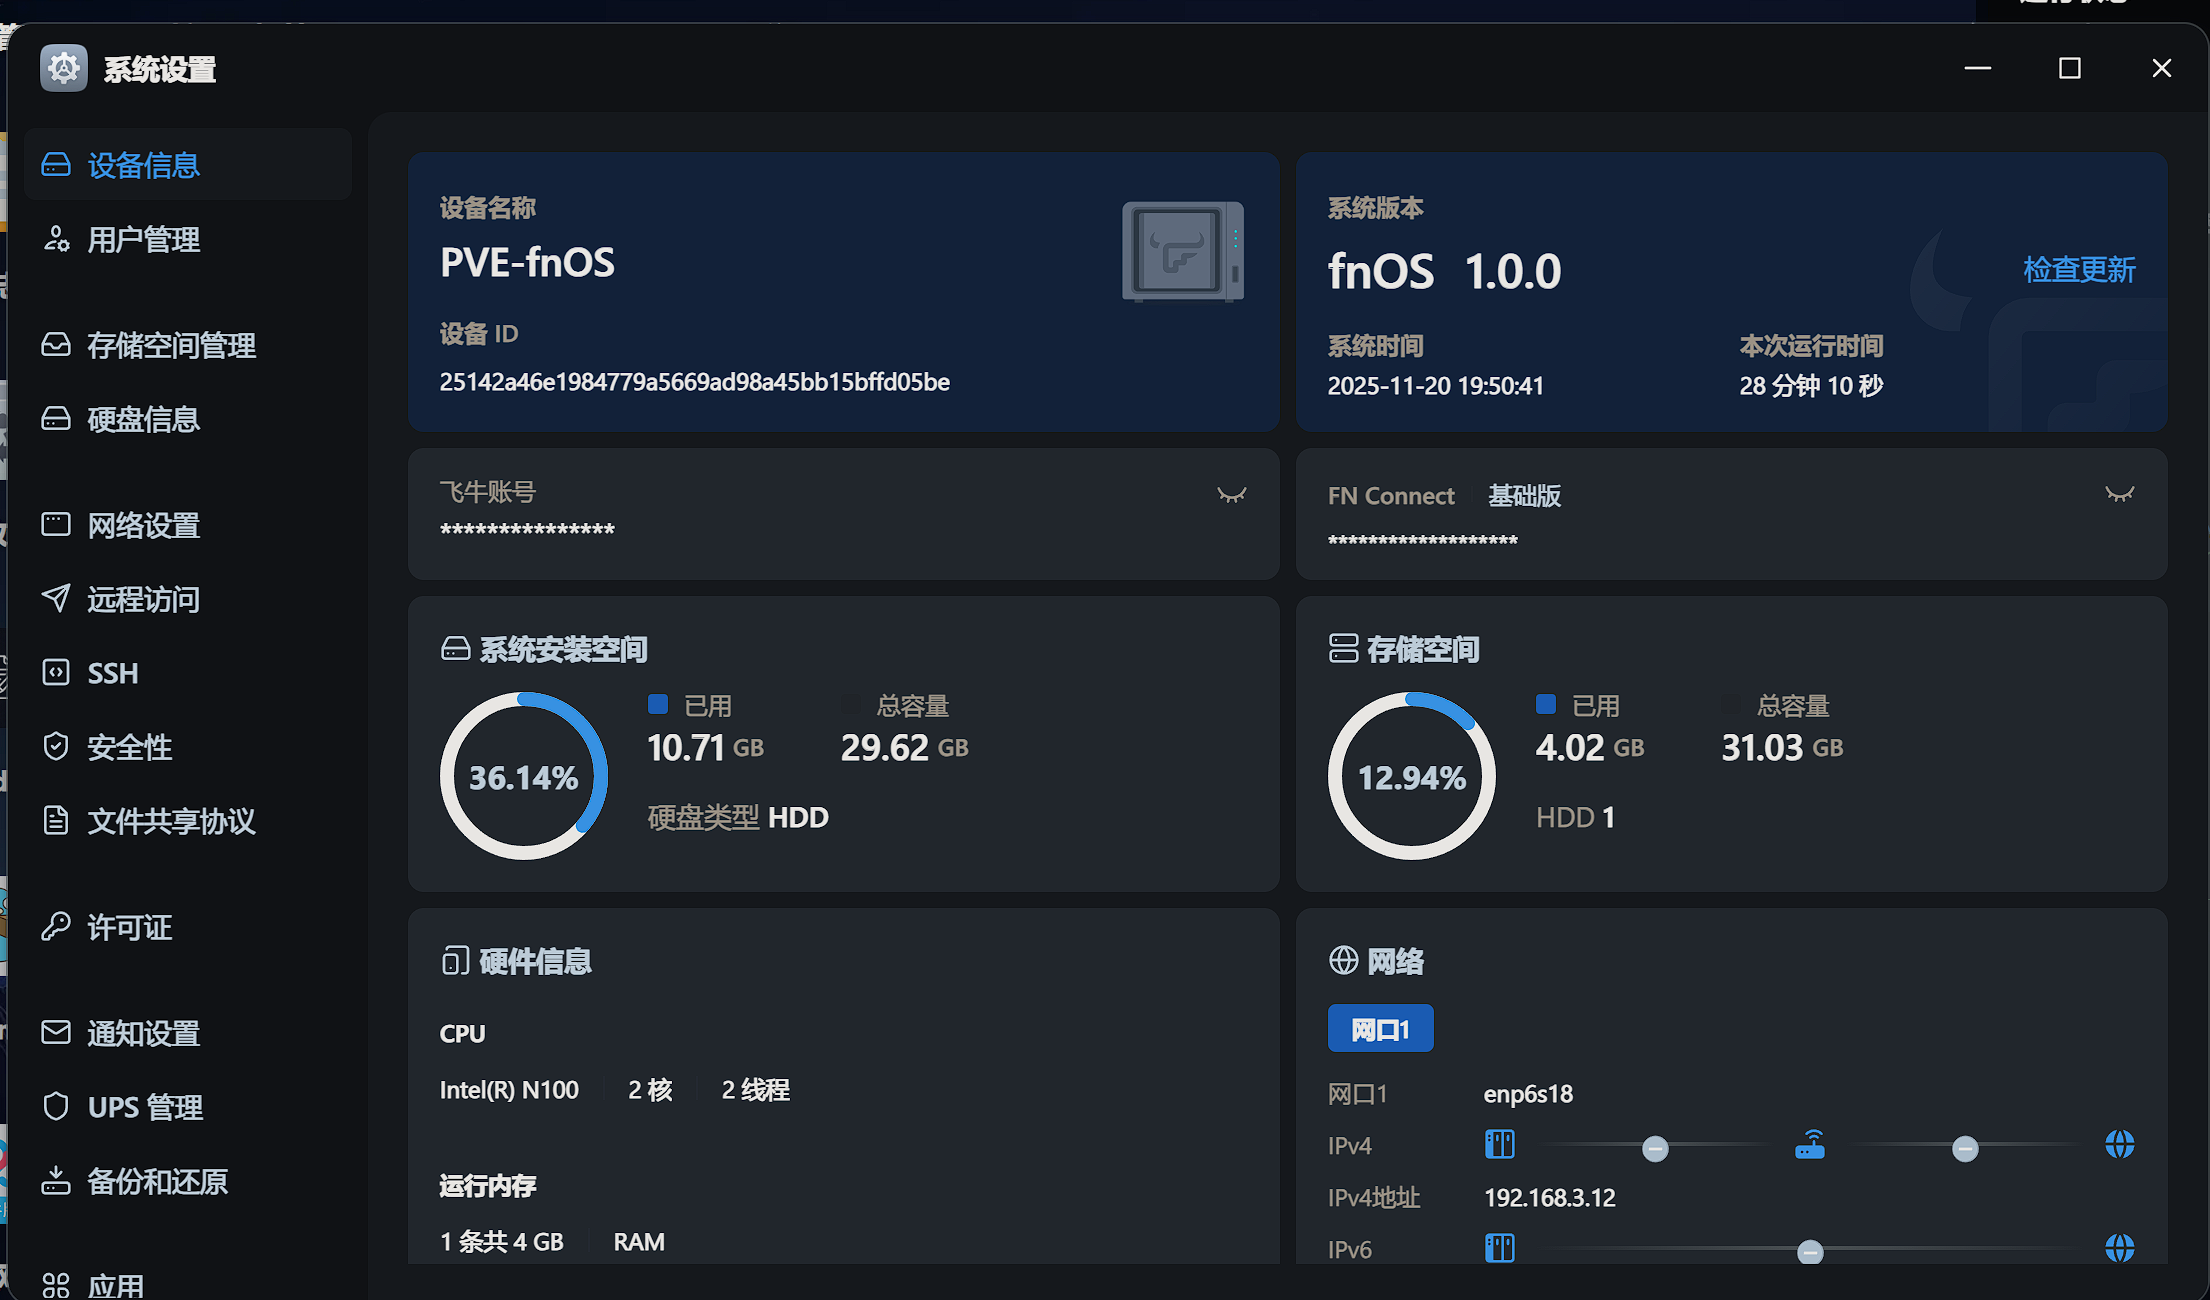Viewport: 2210px width, 1300px height.
Task: Go to SSH settings
Action: (x=112, y=673)
